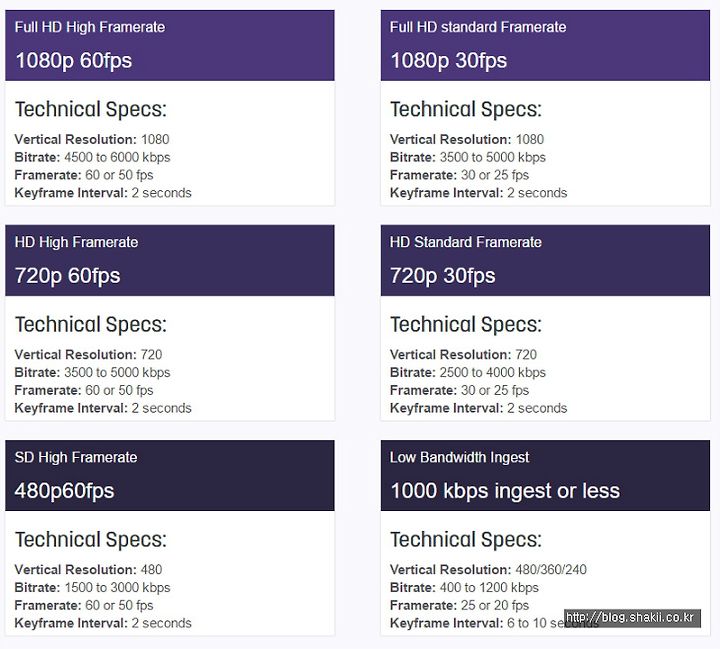Click the HD Standard Framerate header

click(466, 242)
